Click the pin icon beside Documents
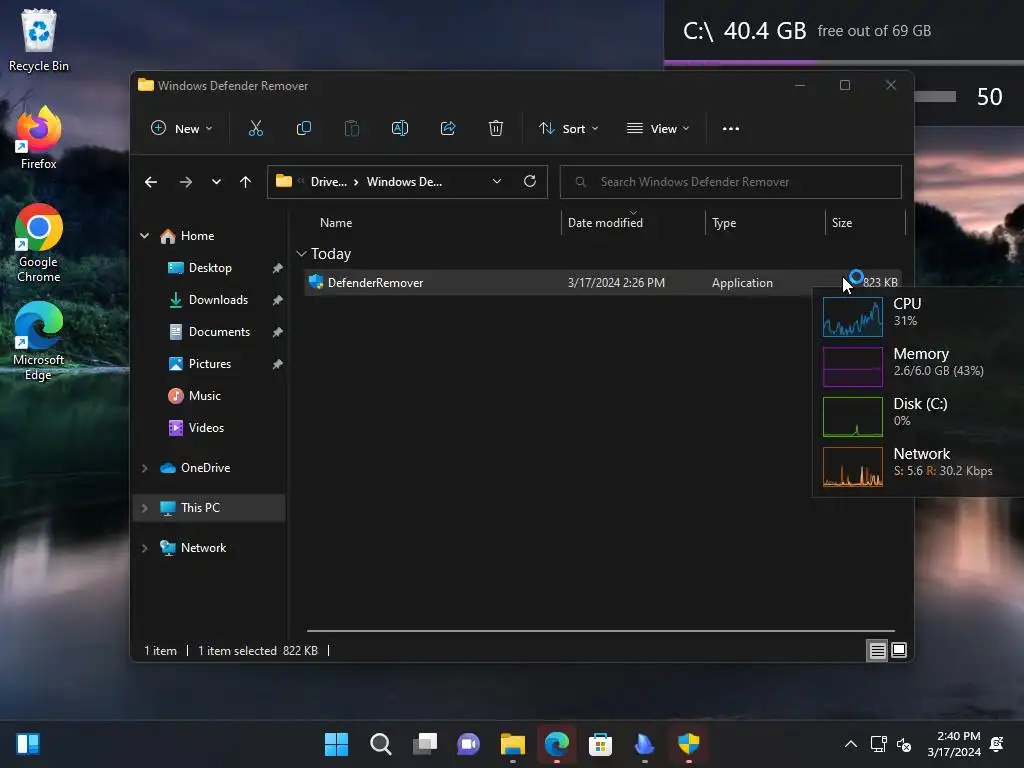1024x768 pixels. point(278,332)
